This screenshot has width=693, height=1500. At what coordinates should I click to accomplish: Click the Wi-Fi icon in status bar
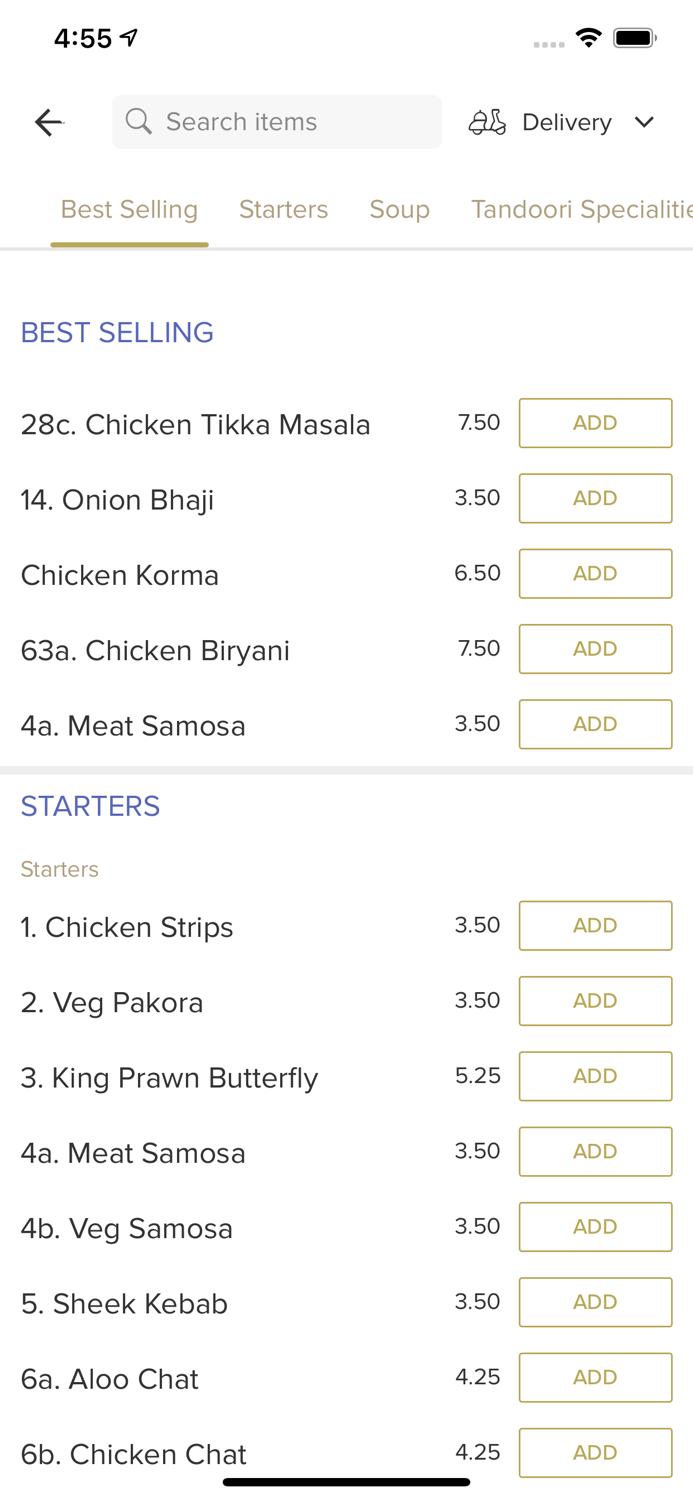click(589, 37)
